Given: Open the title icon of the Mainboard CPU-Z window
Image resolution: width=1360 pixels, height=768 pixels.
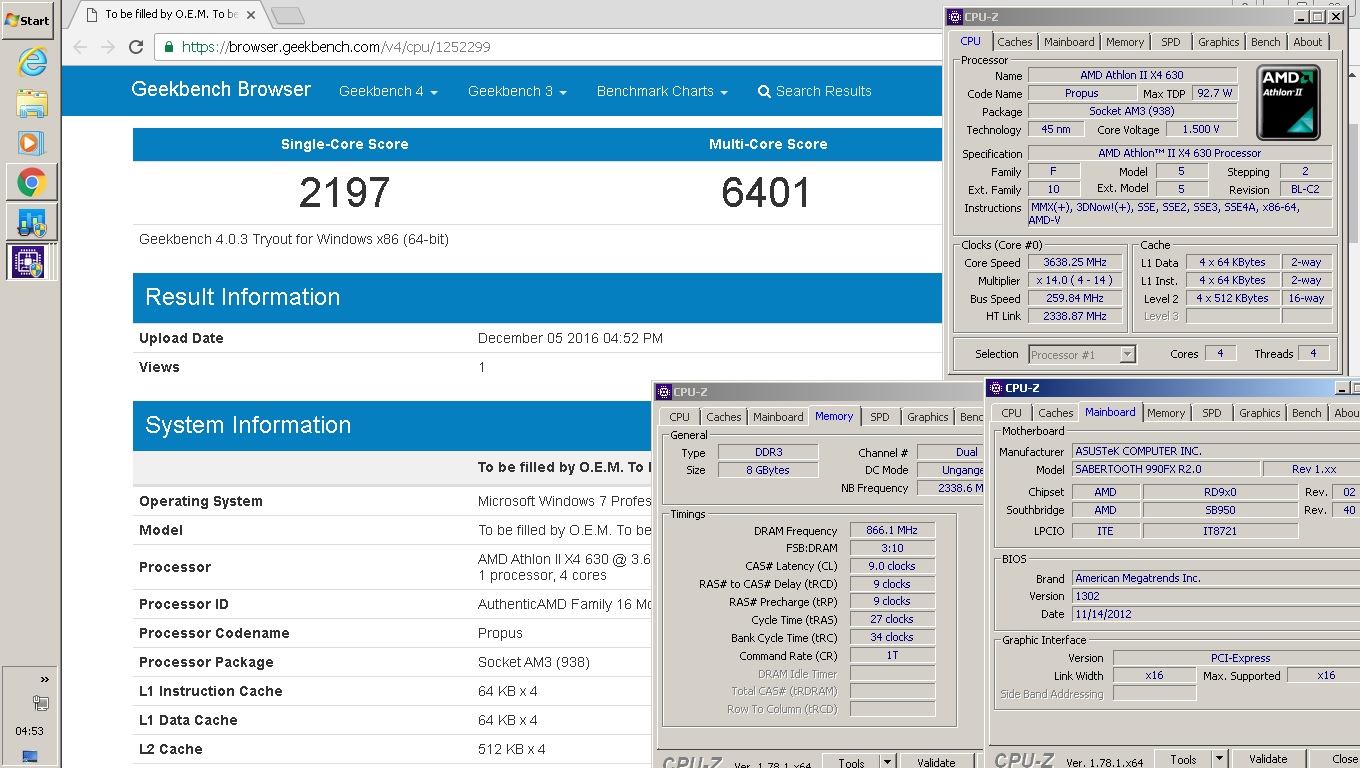Looking at the screenshot, I should pyautogui.click(x=996, y=388).
